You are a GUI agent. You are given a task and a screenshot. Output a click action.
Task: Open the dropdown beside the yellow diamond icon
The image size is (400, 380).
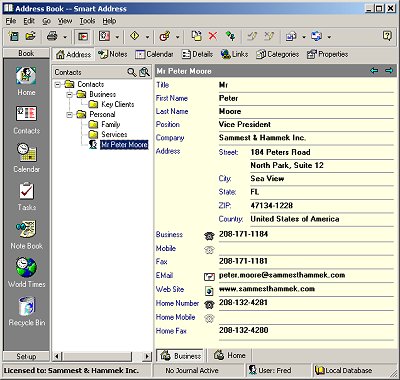coord(147,37)
